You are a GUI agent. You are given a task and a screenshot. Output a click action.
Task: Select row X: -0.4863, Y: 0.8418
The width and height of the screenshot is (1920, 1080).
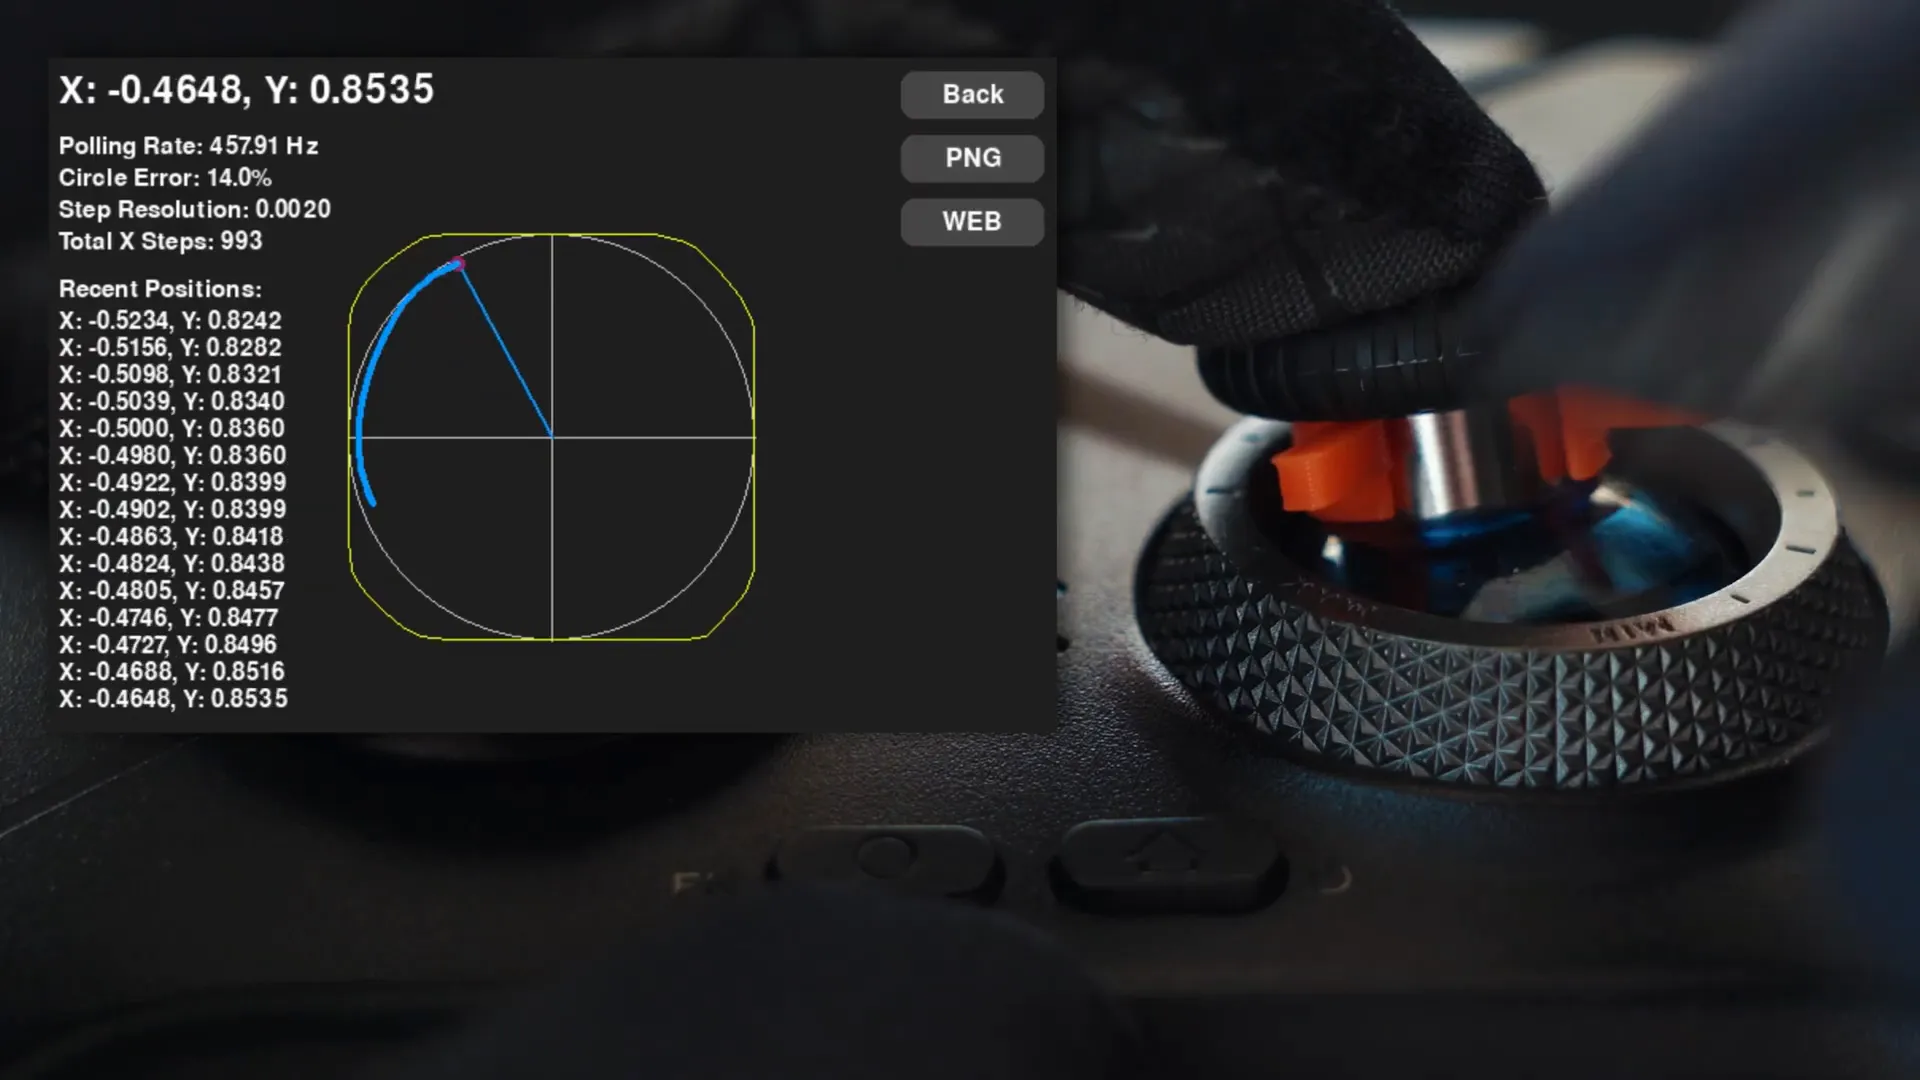click(x=171, y=537)
